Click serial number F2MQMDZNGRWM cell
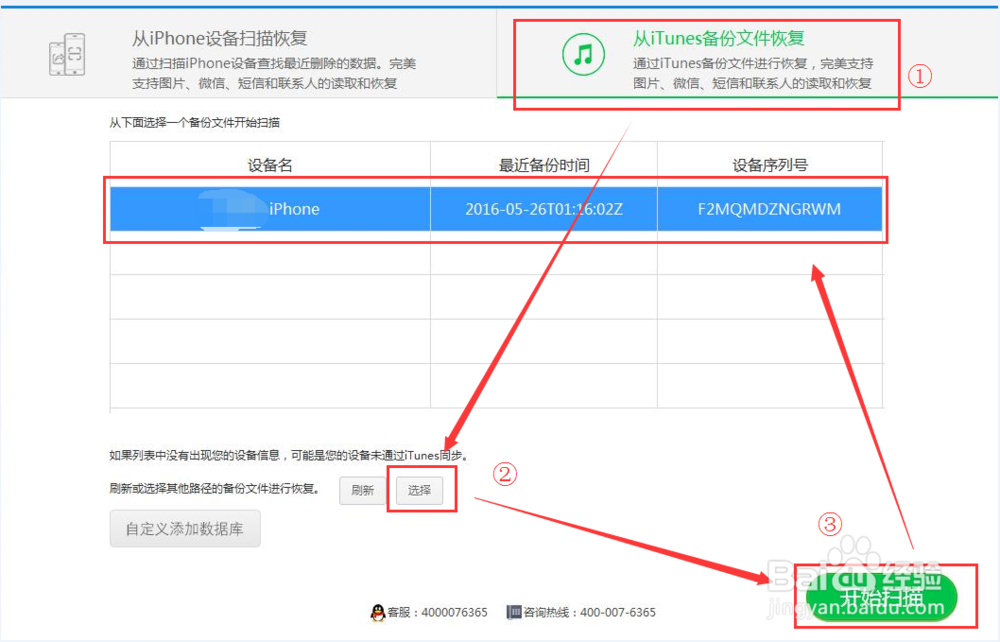Viewport: 1000px width, 642px height. point(769,209)
